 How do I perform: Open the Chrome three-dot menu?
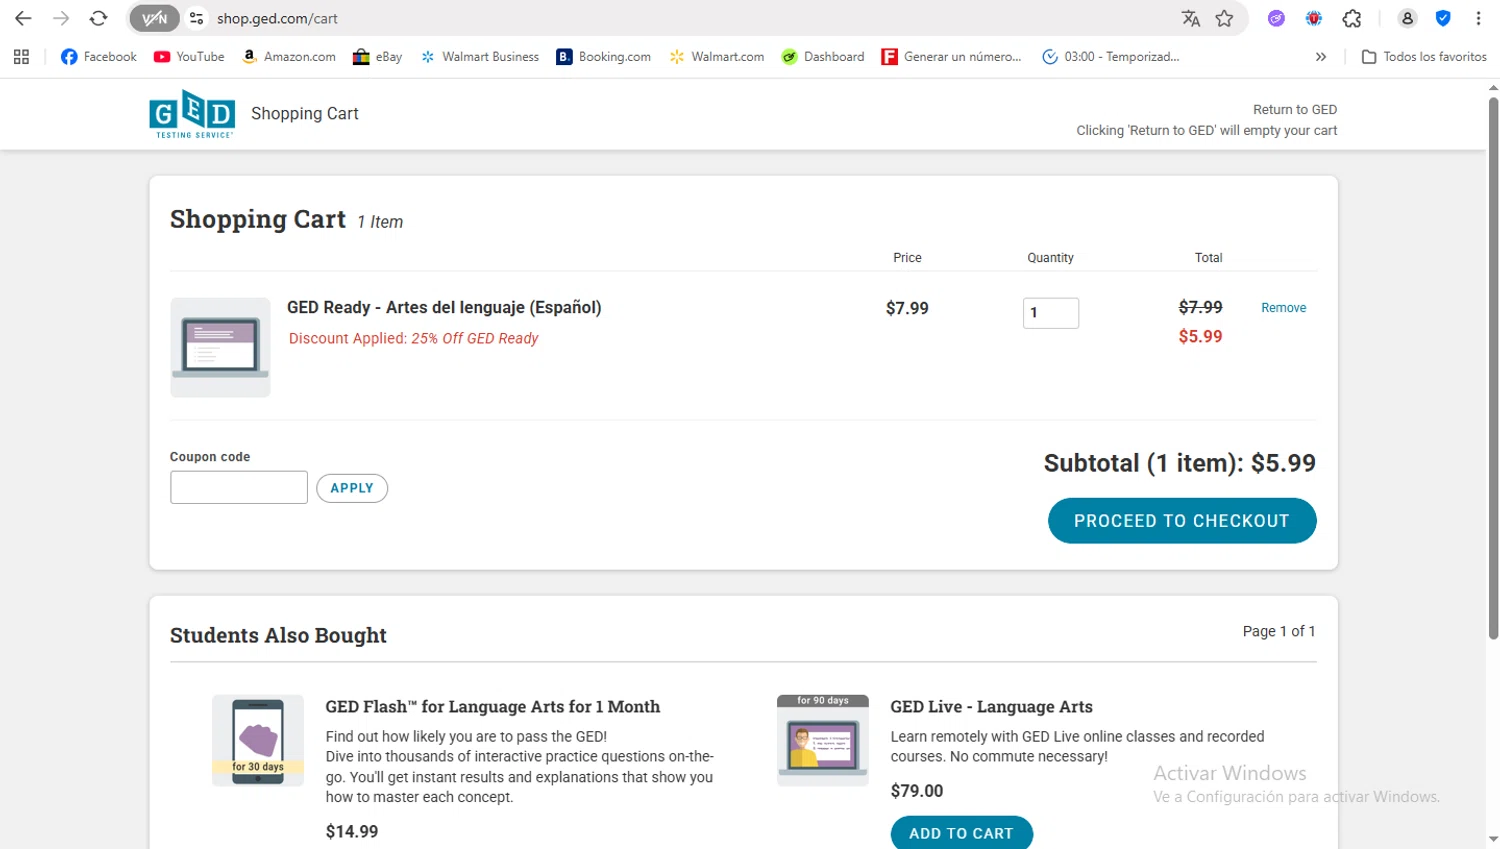coord(1478,19)
